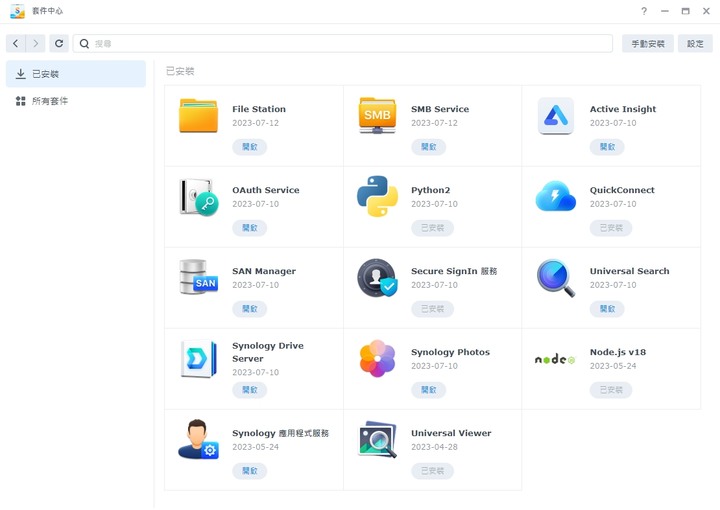Click the Synology application service user icon
This screenshot has height=510, width=720.
[198, 439]
